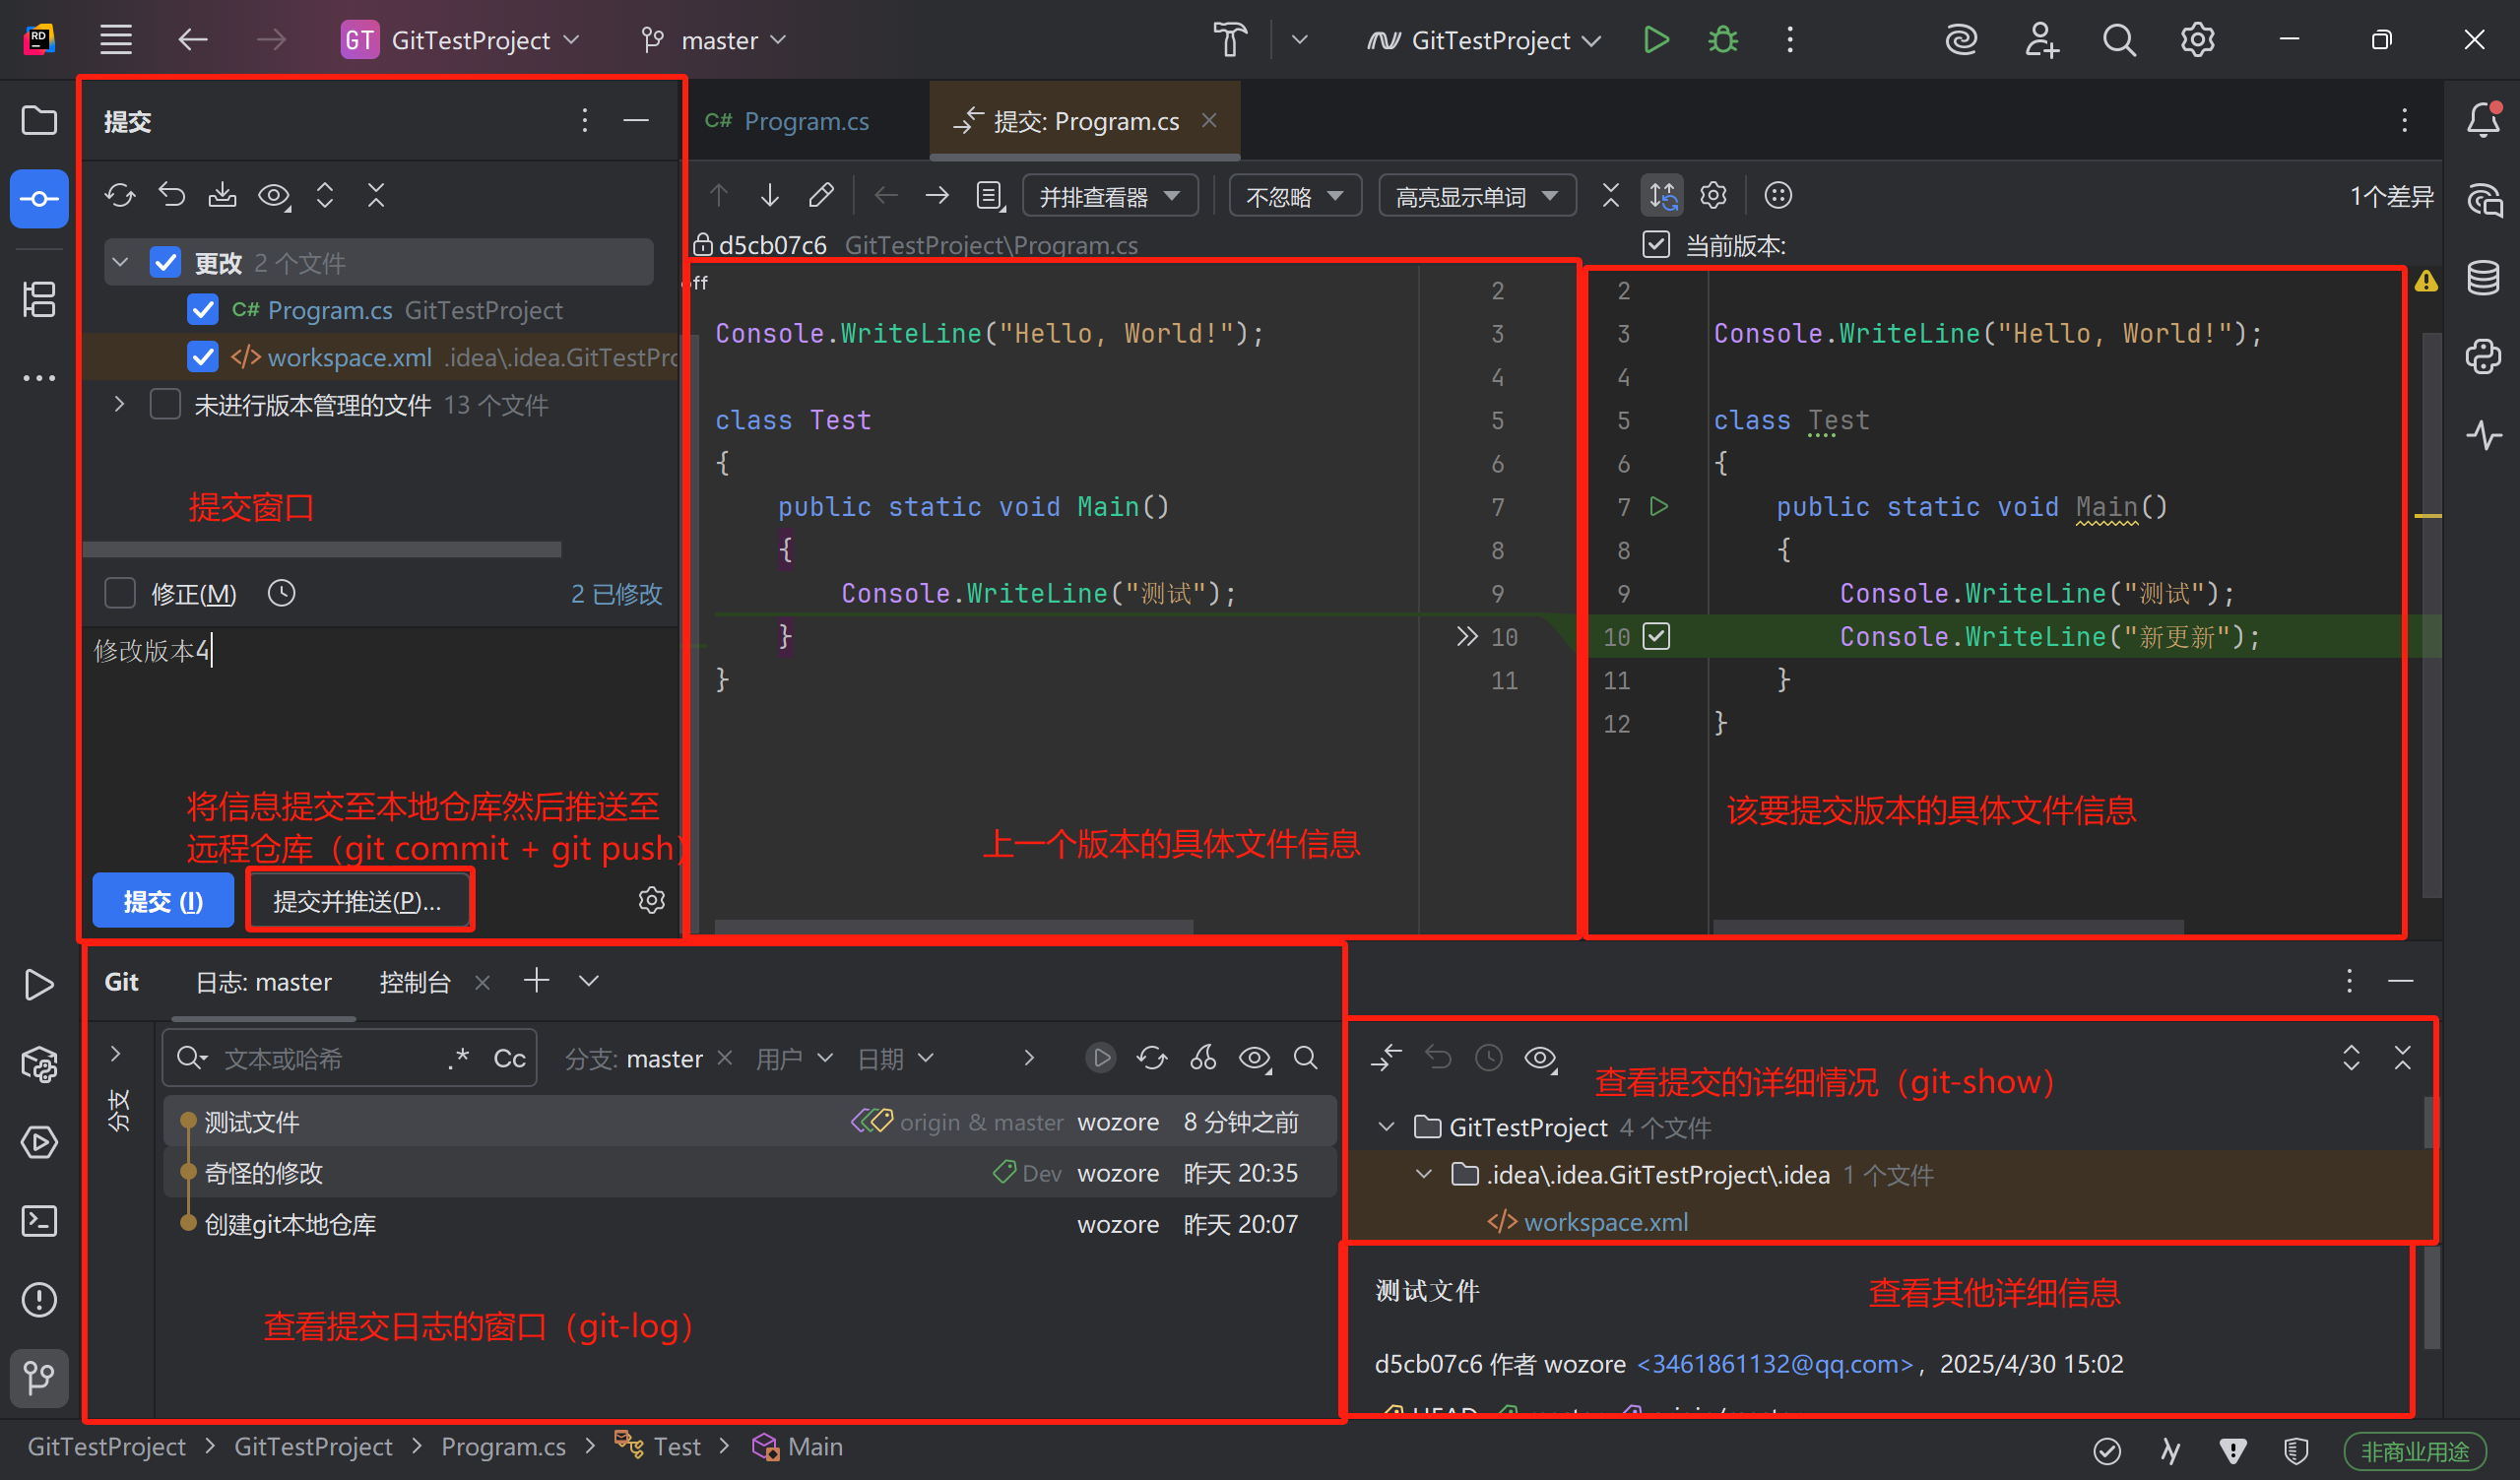
Task: Click the 提交并推送(P)... button
Action: tap(358, 901)
